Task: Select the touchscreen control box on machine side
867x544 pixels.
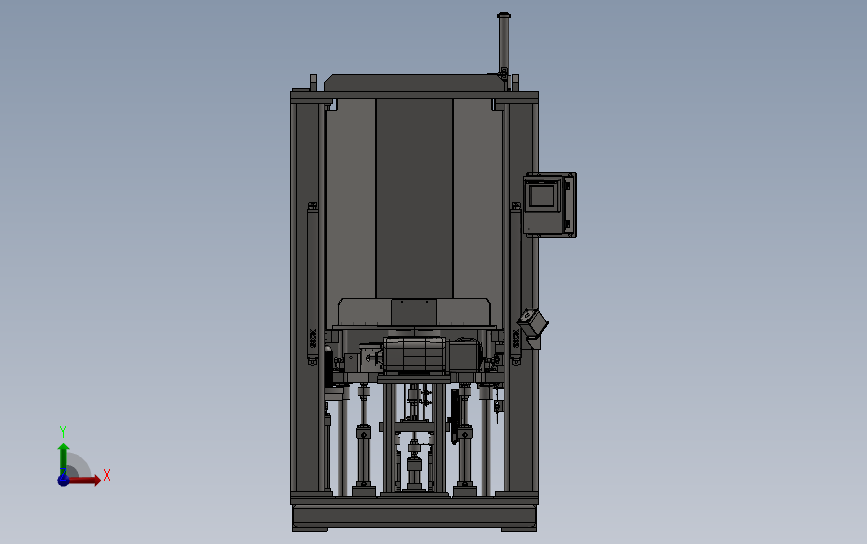Action: coord(550,205)
